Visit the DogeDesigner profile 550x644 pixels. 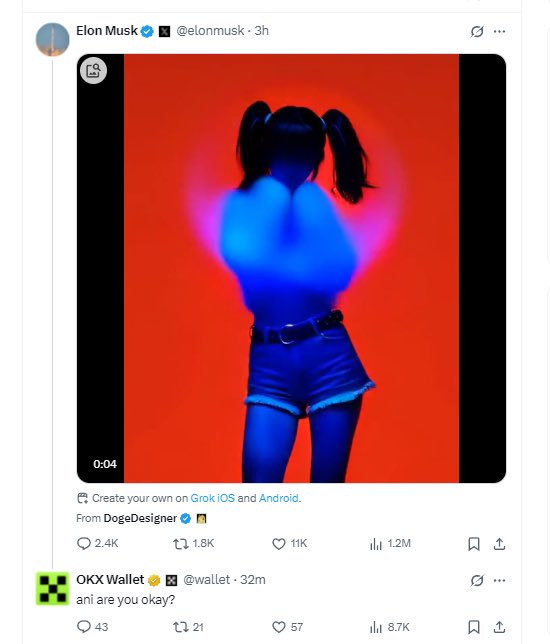[x=140, y=518]
